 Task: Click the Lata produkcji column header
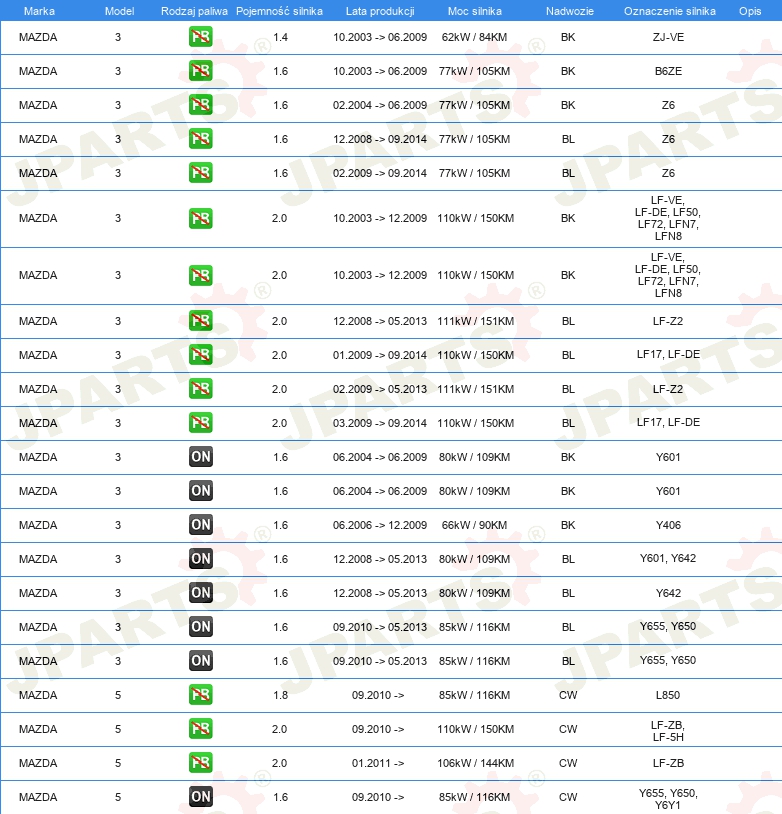[x=380, y=11]
